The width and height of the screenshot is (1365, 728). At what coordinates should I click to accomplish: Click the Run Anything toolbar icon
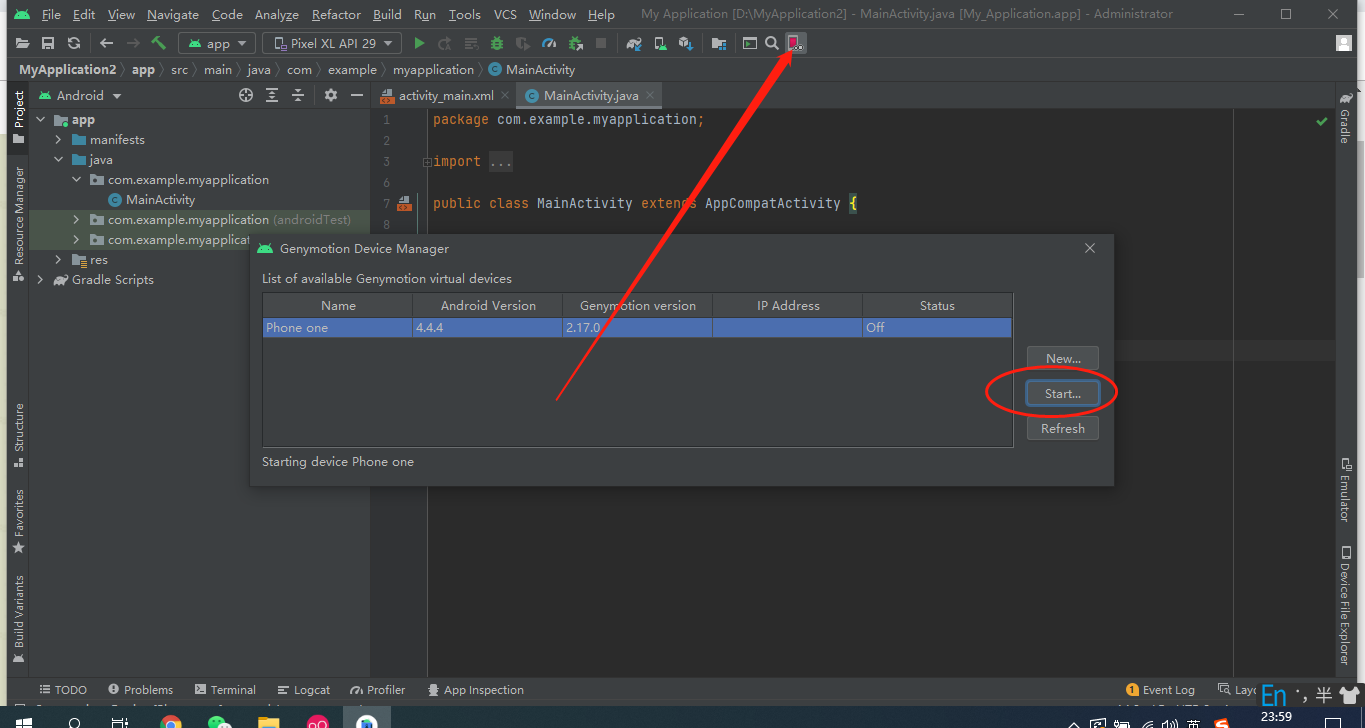(750, 43)
